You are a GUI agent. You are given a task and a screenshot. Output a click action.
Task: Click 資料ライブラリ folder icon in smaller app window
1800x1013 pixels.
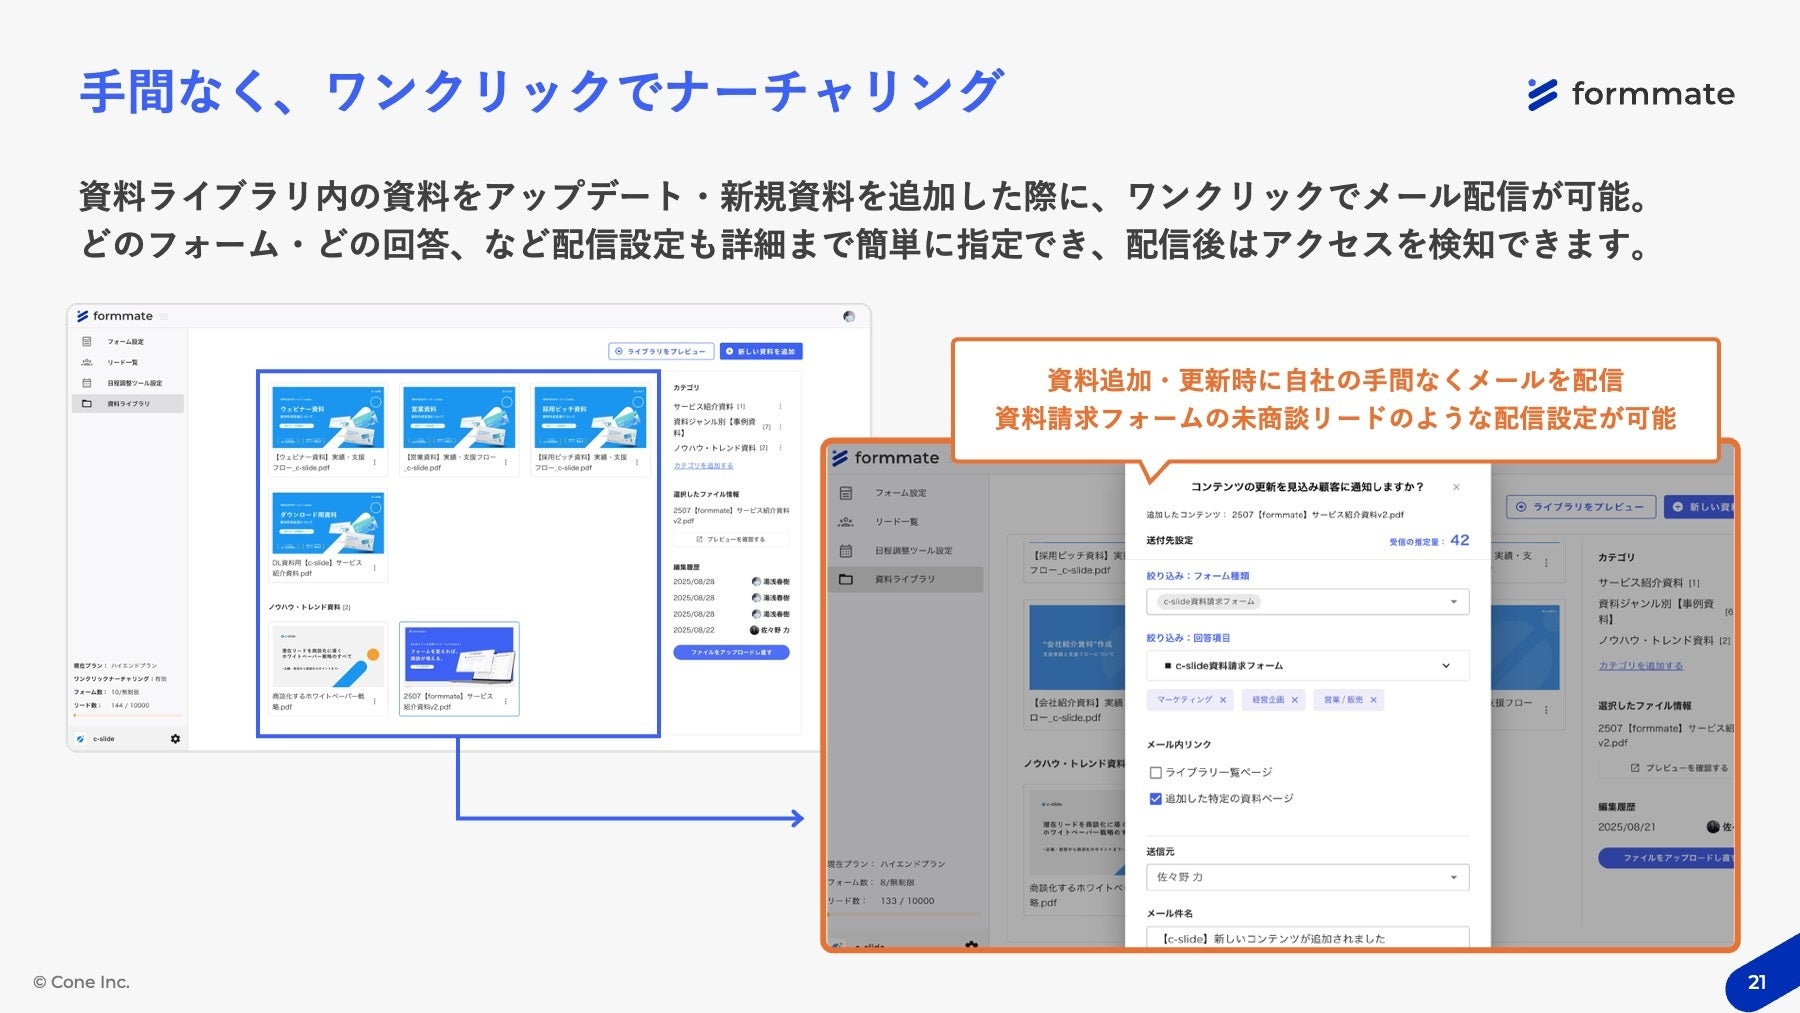tap(87, 404)
